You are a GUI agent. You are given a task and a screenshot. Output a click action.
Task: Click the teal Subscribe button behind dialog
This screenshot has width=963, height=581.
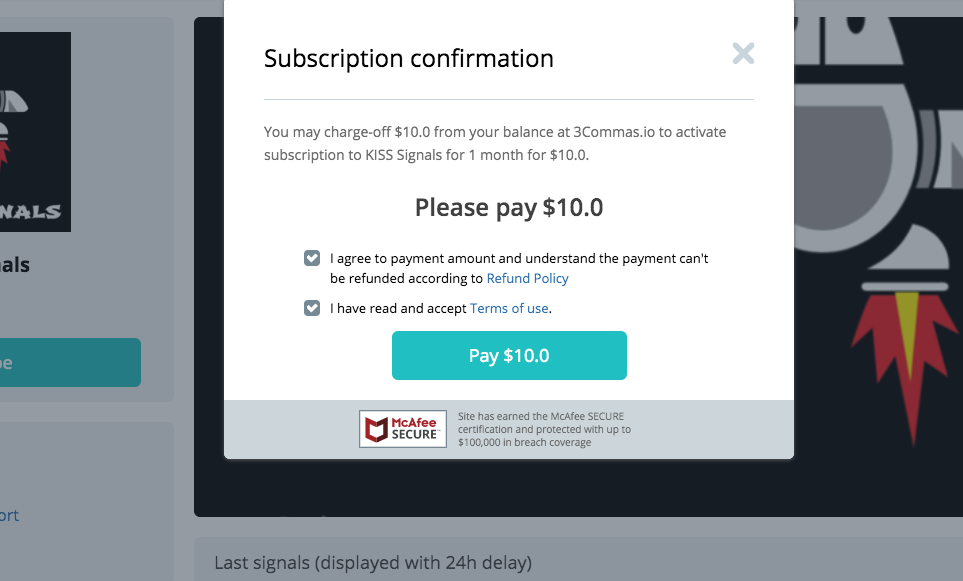point(70,362)
